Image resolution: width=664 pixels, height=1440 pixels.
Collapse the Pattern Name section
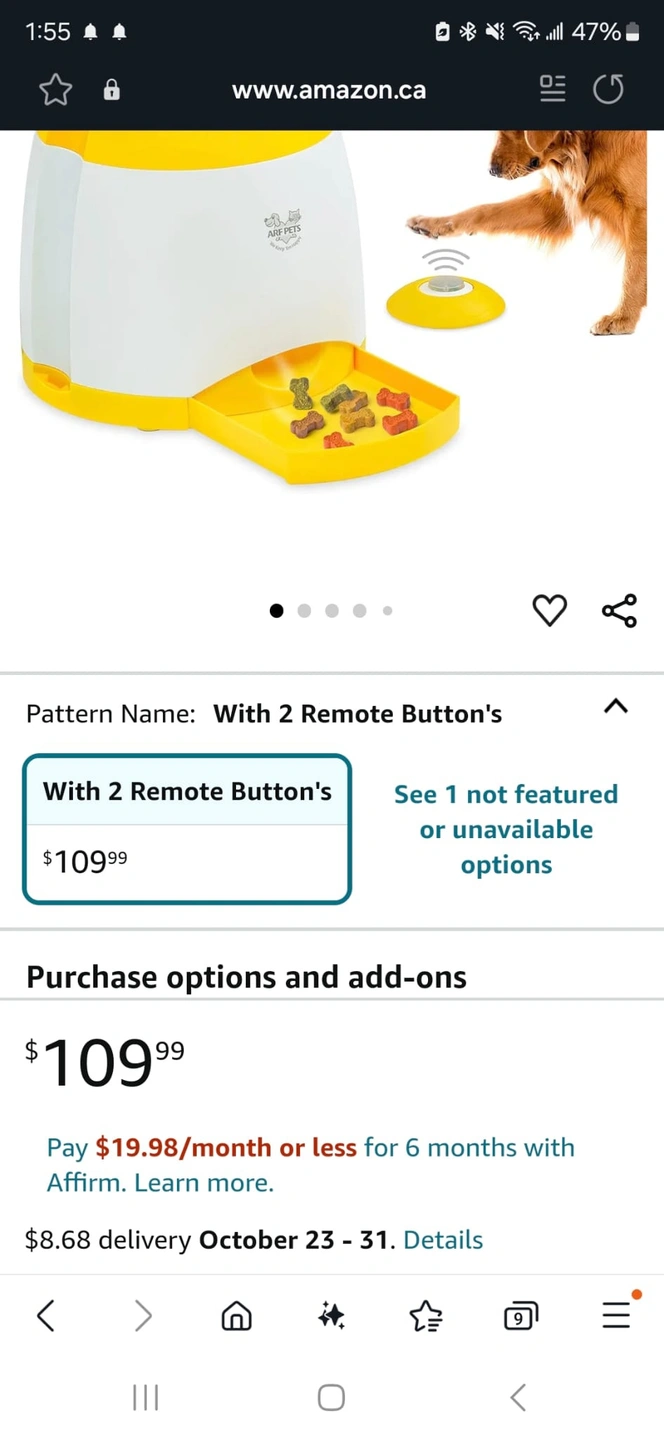point(616,707)
